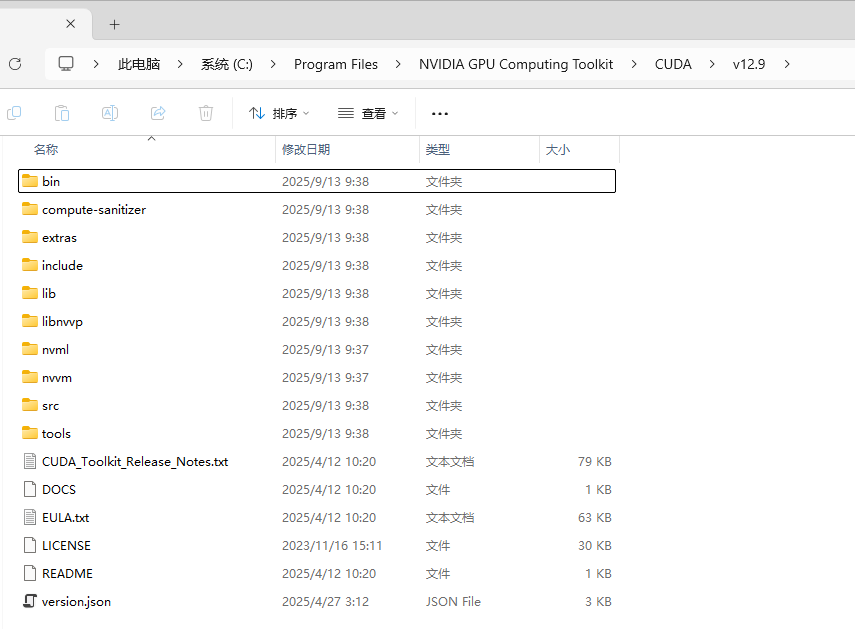Image resolution: width=855 pixels, height=629 pixels.
Task: Click the Share toolbar icon
Action: [158, 113]
